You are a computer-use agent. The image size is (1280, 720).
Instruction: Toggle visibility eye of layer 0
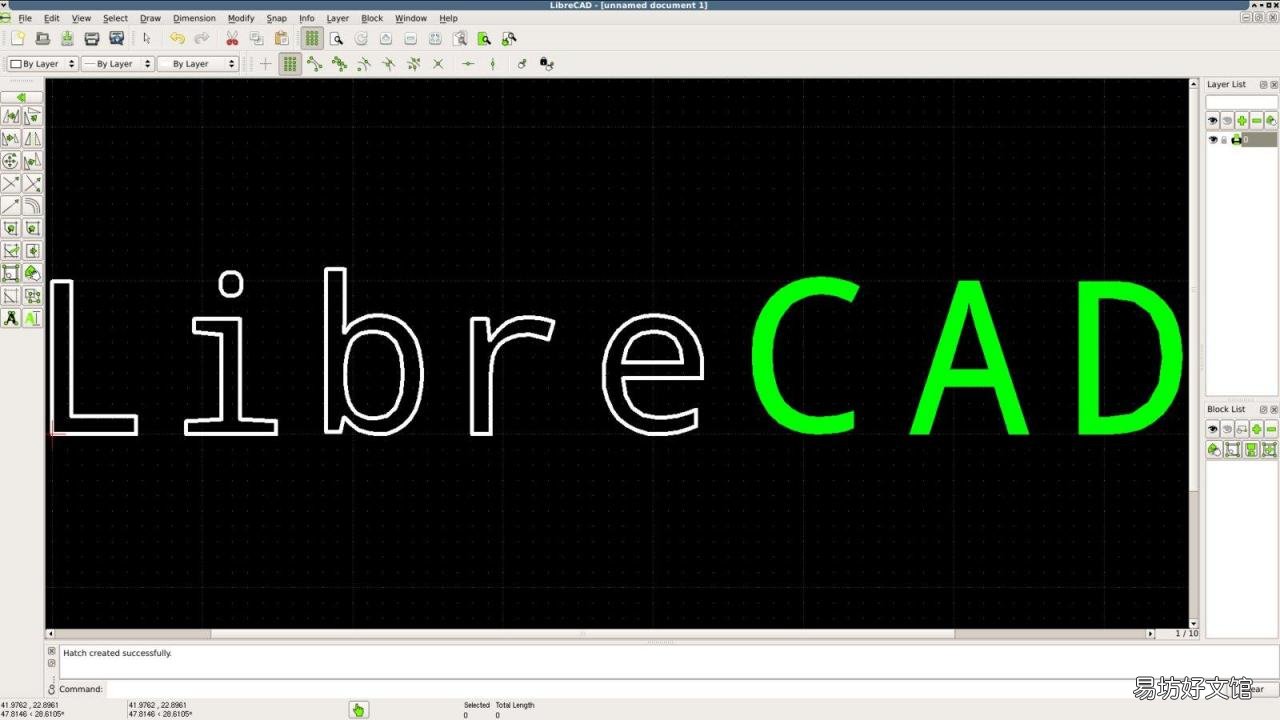tap(1213, 140)
